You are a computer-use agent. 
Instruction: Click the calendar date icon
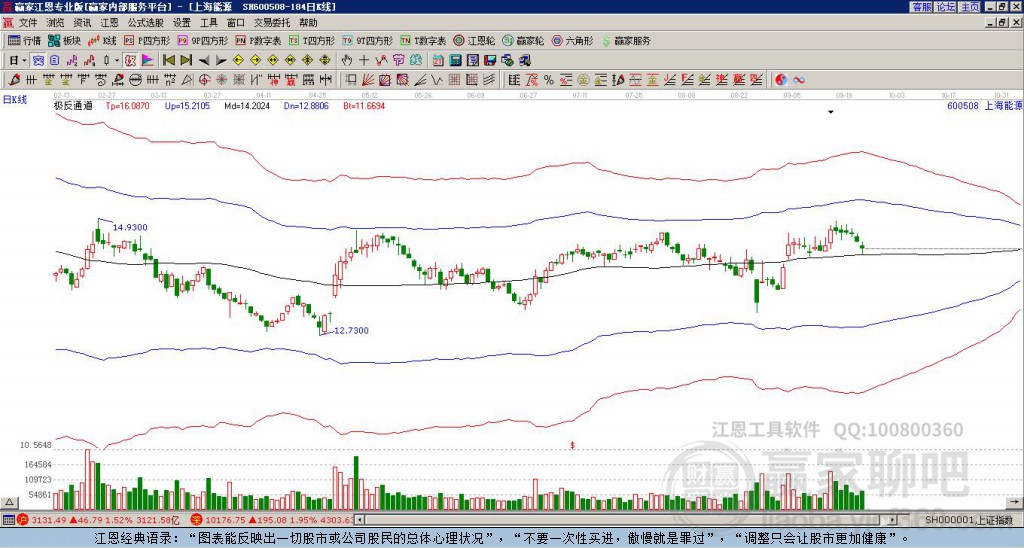click(x=438, y=61)
